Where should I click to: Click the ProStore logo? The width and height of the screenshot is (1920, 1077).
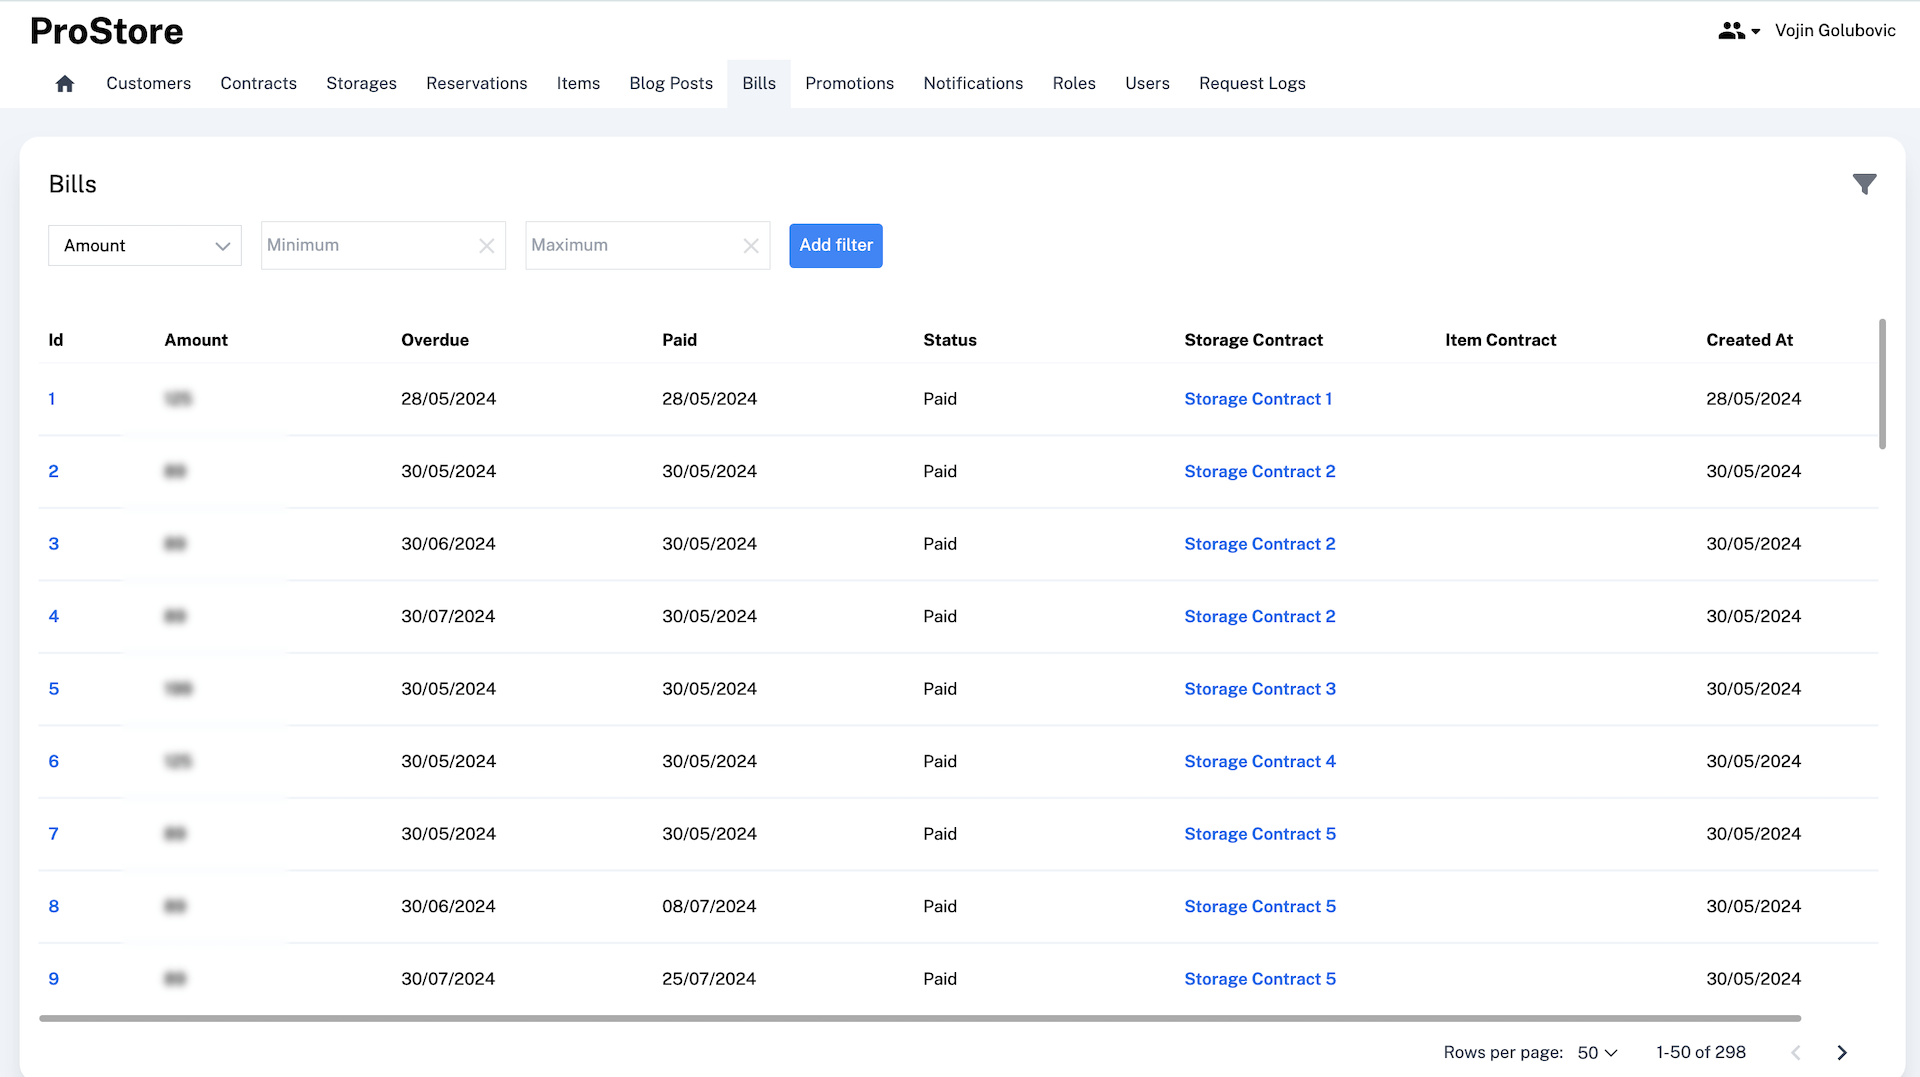click(x=107, y=31)
